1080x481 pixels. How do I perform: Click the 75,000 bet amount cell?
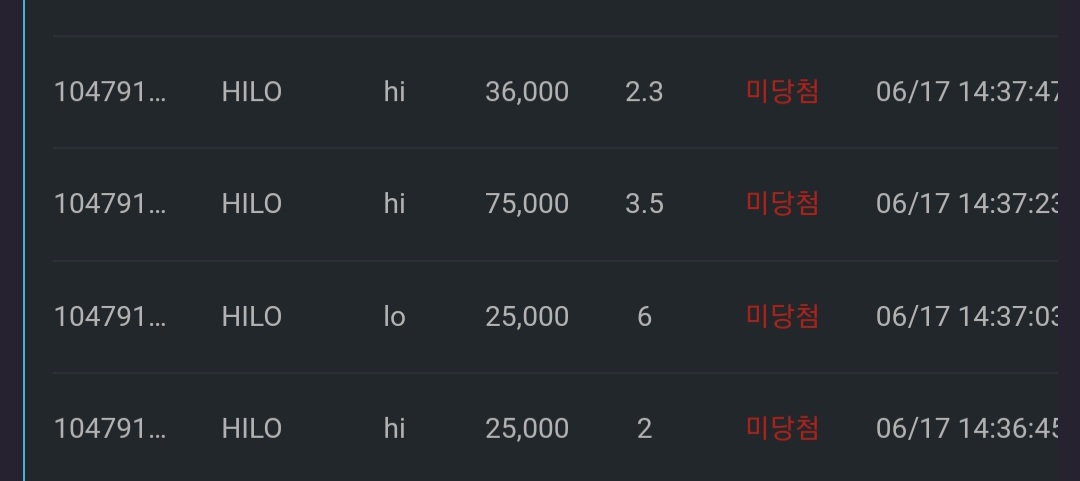[527, 204]
